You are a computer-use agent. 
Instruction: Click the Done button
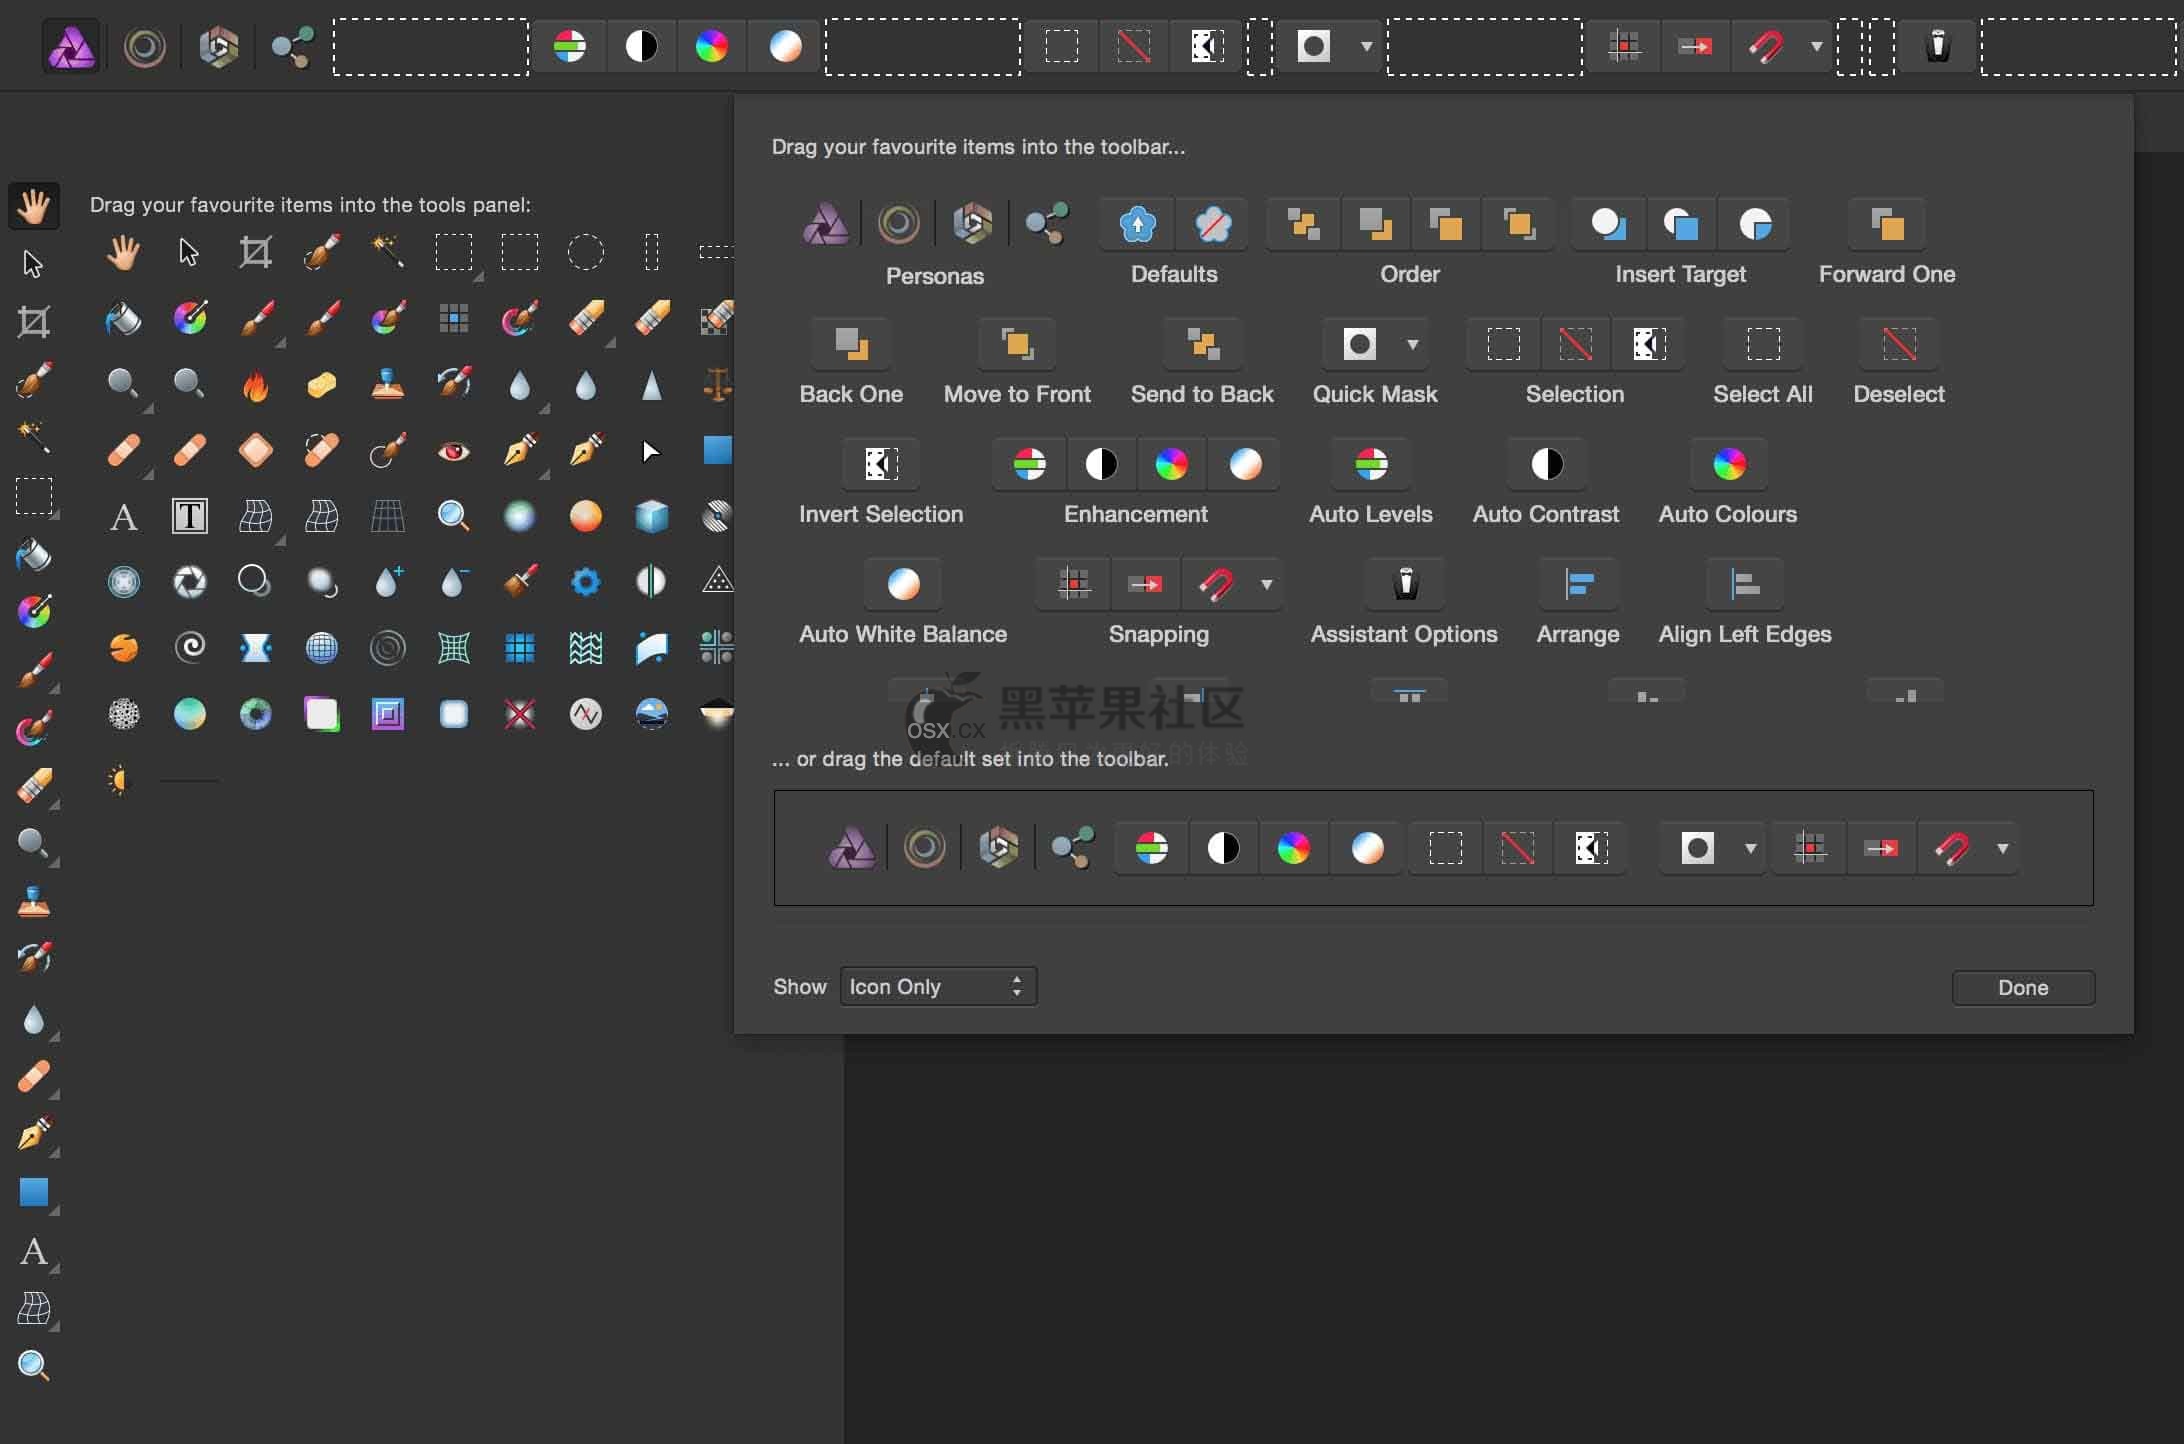pos(2023,988)
